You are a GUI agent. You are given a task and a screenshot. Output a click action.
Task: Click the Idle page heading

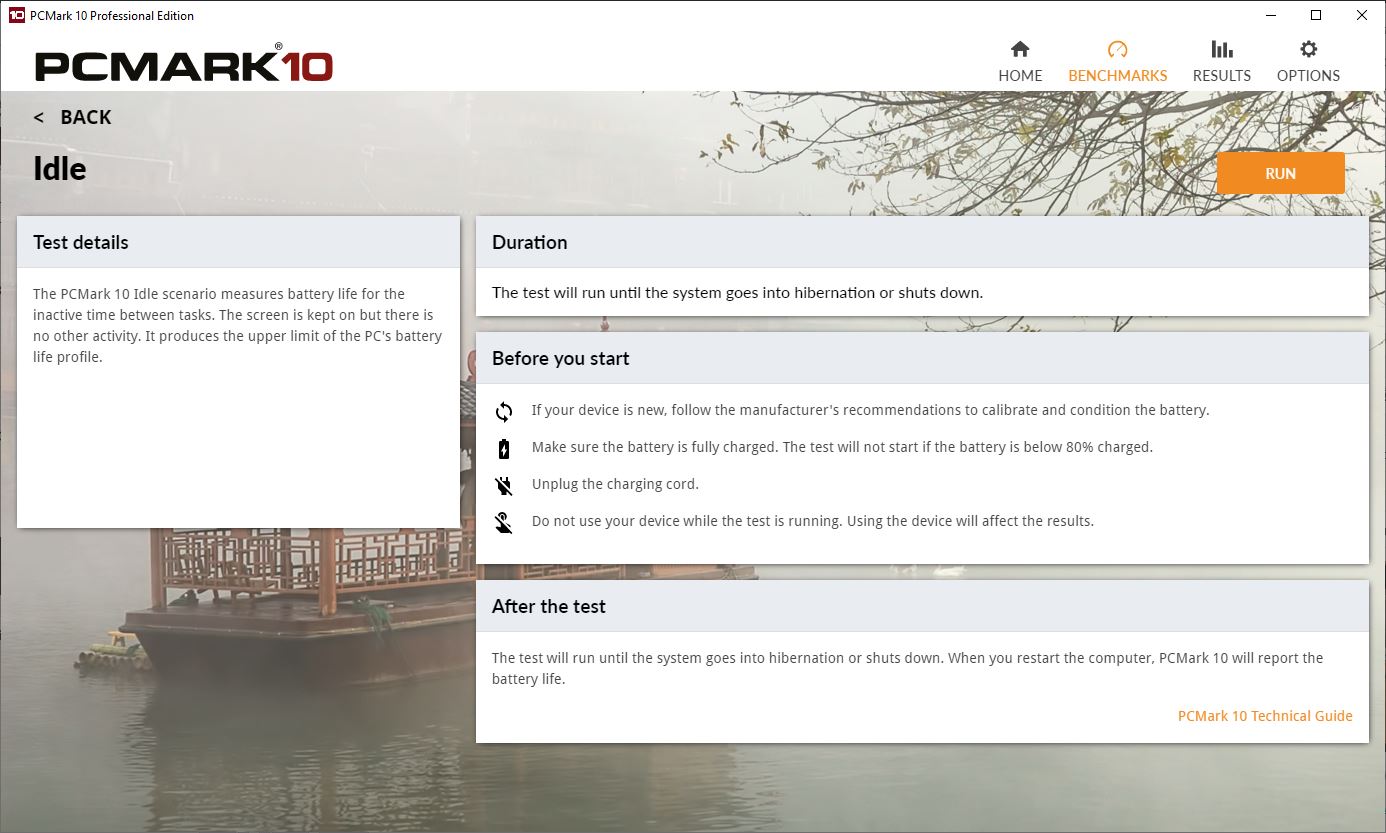60,168
